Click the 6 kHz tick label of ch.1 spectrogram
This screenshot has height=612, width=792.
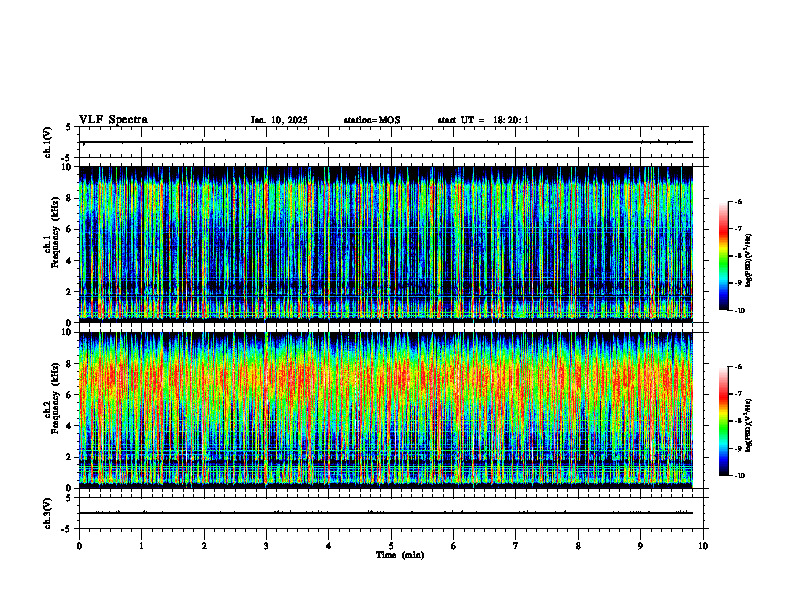pos(70,229)
